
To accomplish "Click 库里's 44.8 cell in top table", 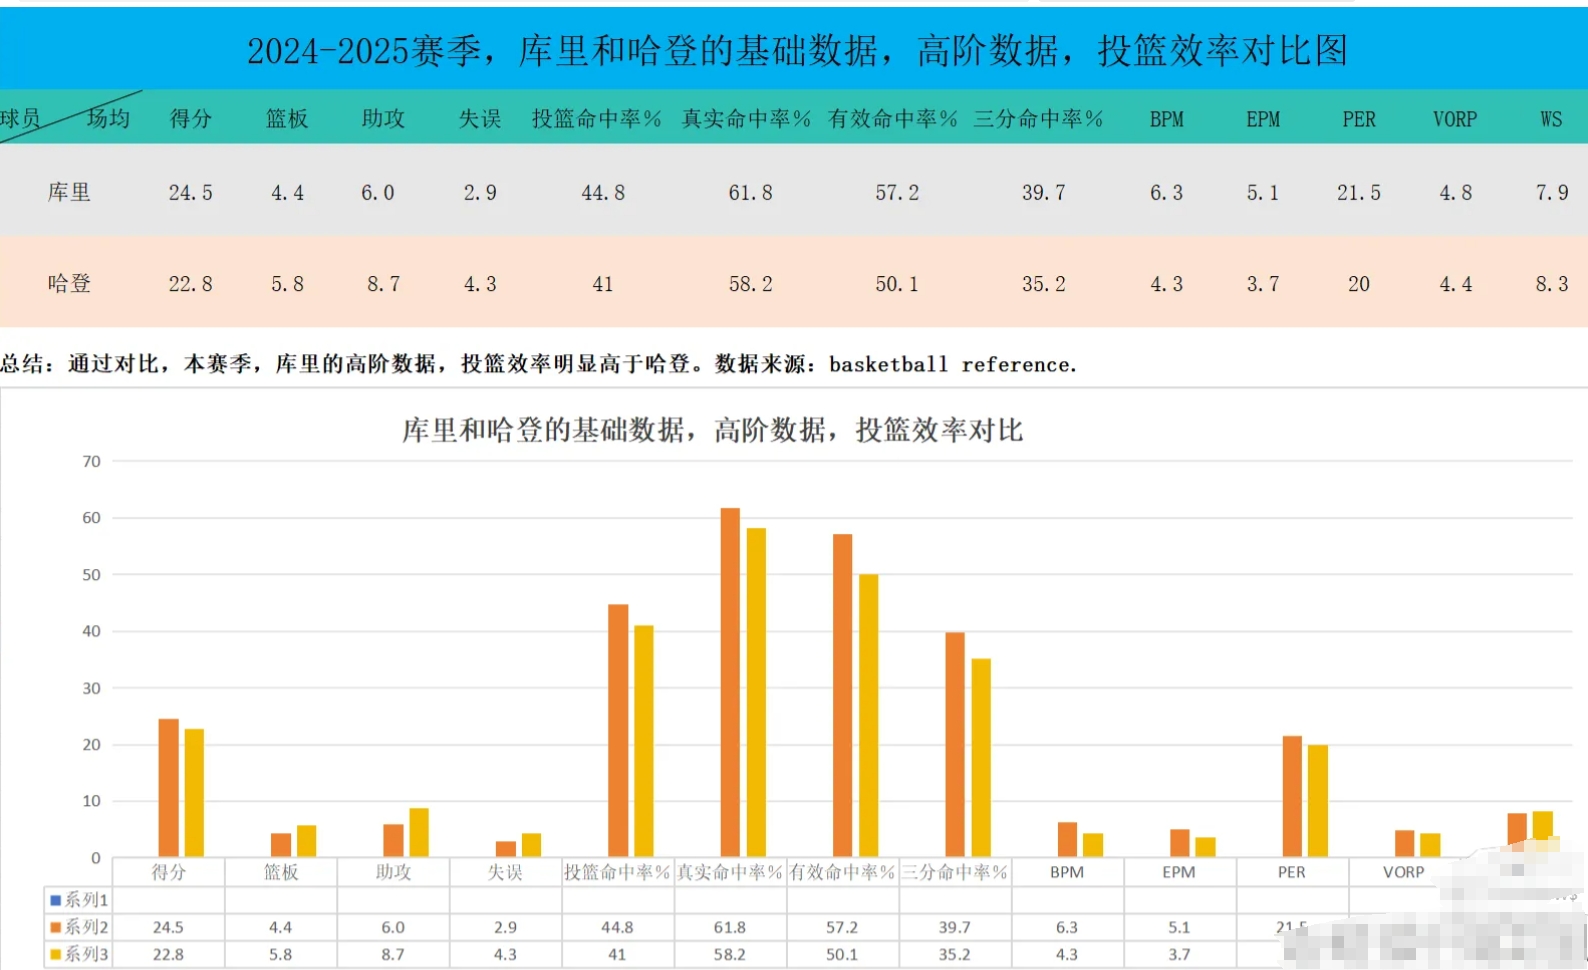I will click(x=603, y=193).
